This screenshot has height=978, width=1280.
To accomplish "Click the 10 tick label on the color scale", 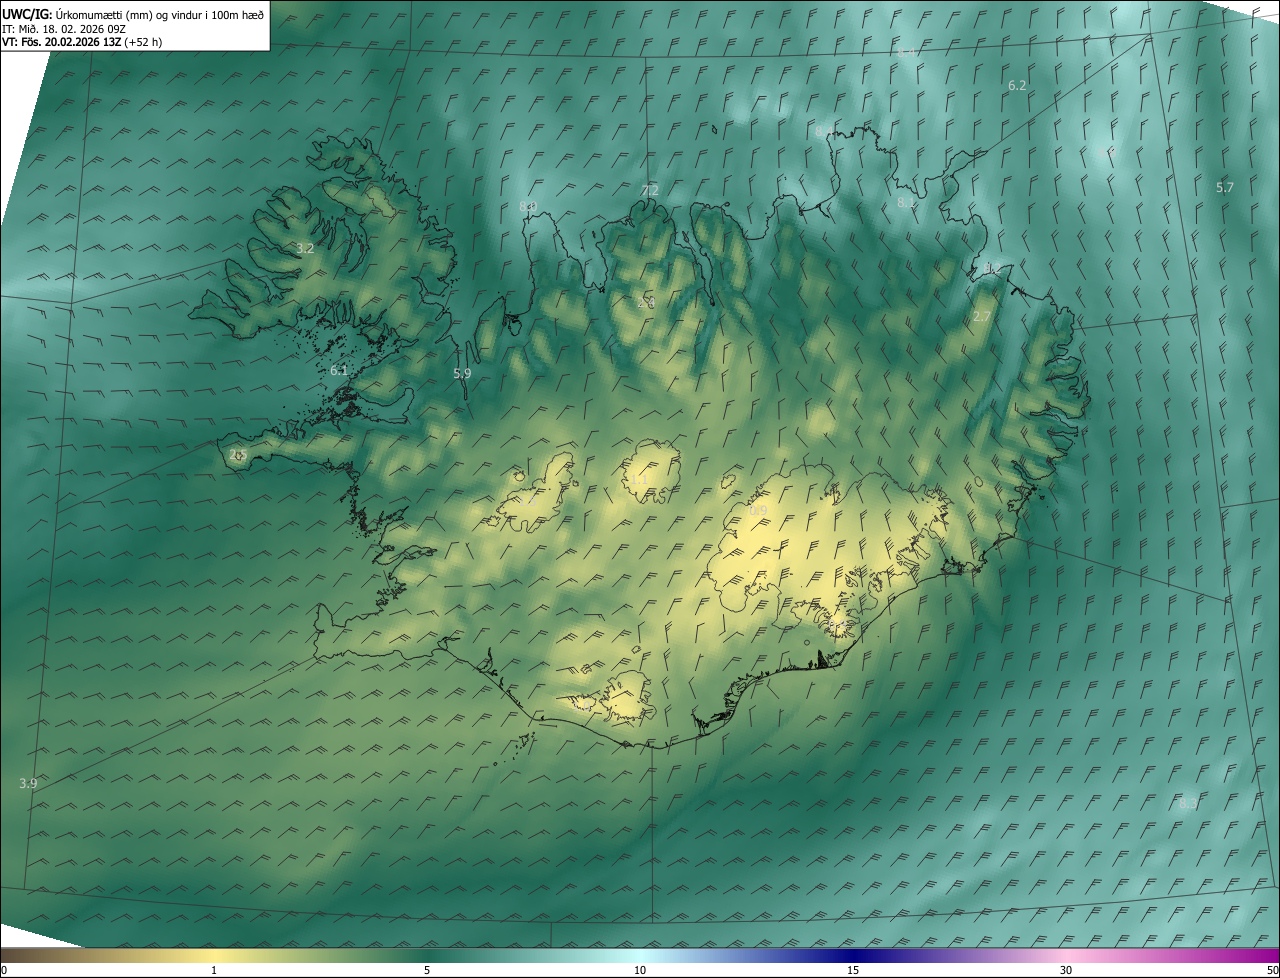I will pos(640,970).
